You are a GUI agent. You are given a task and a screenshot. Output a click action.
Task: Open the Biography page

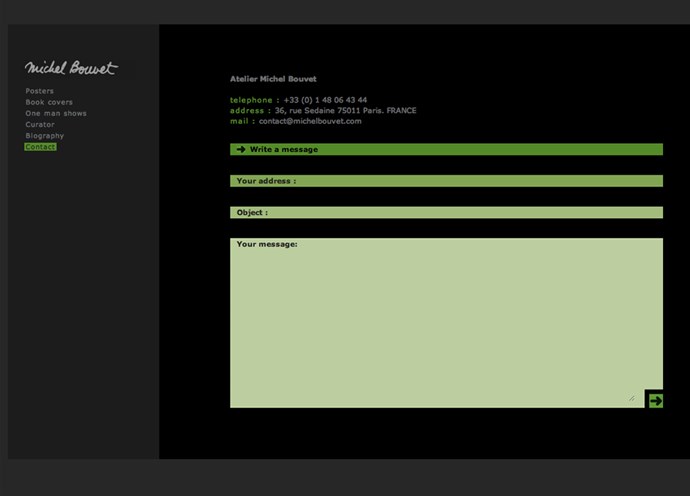tap(45, 136)
